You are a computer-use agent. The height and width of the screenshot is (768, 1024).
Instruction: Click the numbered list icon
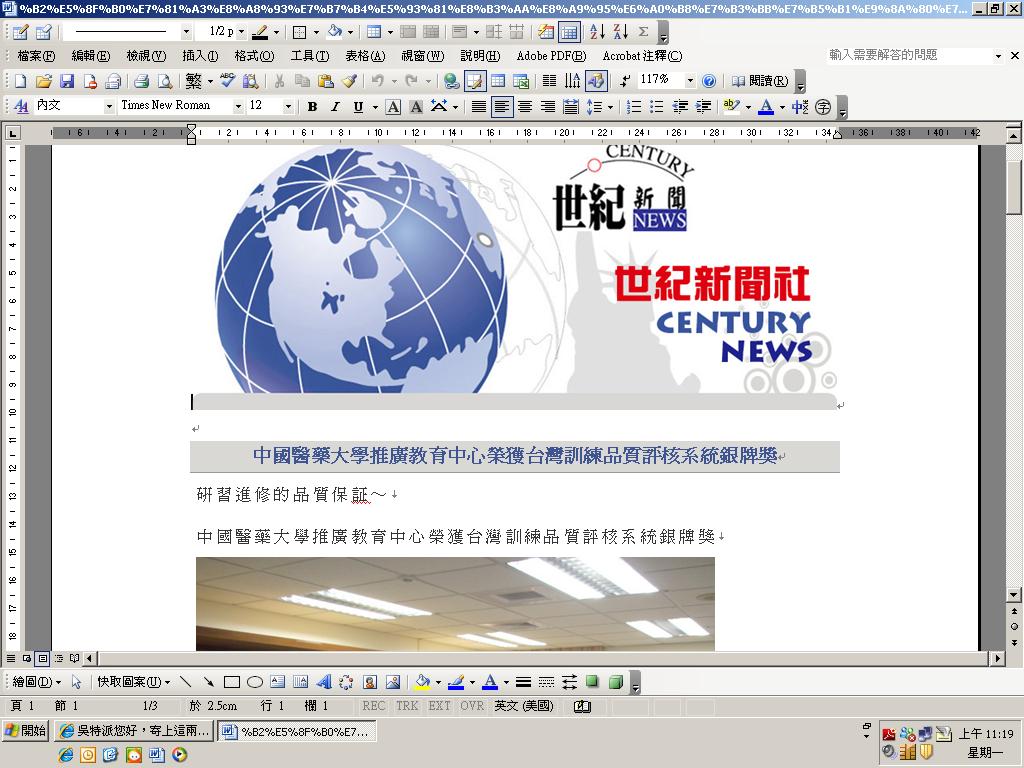coord(633,106)
